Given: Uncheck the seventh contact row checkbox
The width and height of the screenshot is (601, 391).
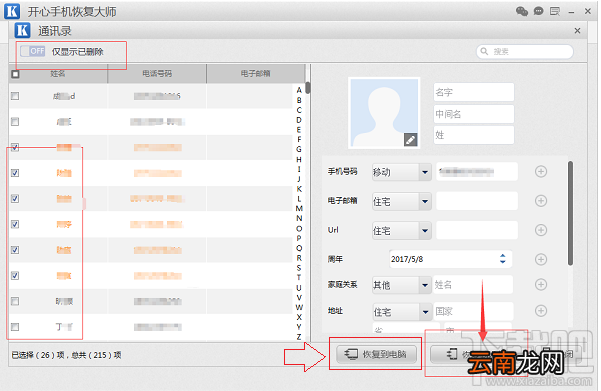Looking at the screenshot, I should point(15,250).
